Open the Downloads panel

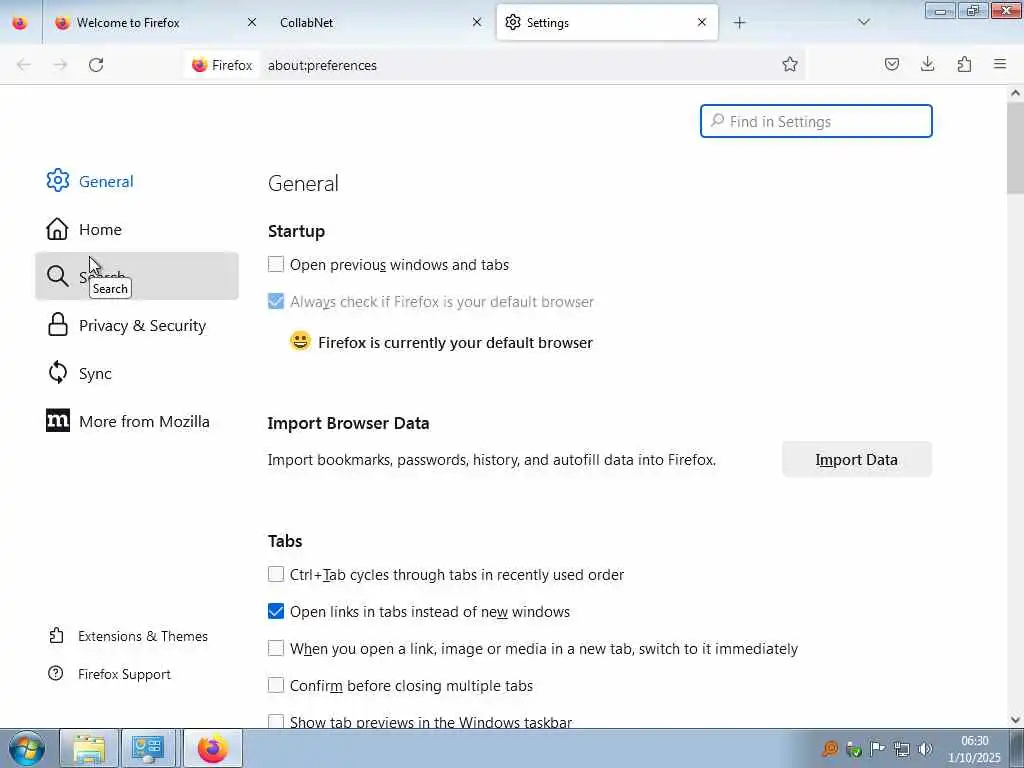point(927,64)
